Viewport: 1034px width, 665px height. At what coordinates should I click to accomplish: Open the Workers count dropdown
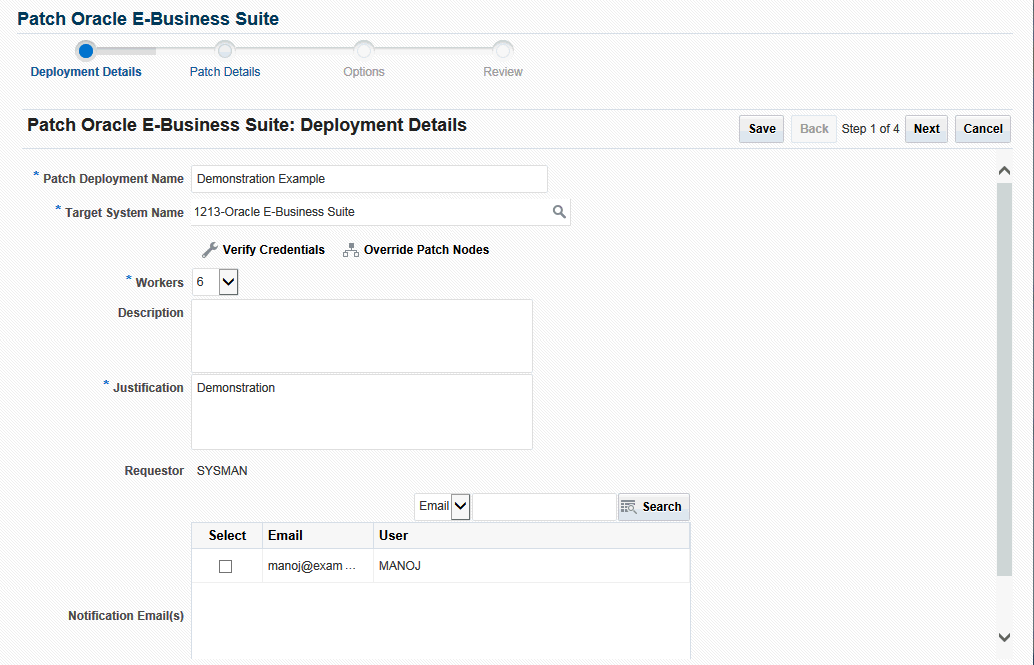pyautogui.click(x=228, y=282)
